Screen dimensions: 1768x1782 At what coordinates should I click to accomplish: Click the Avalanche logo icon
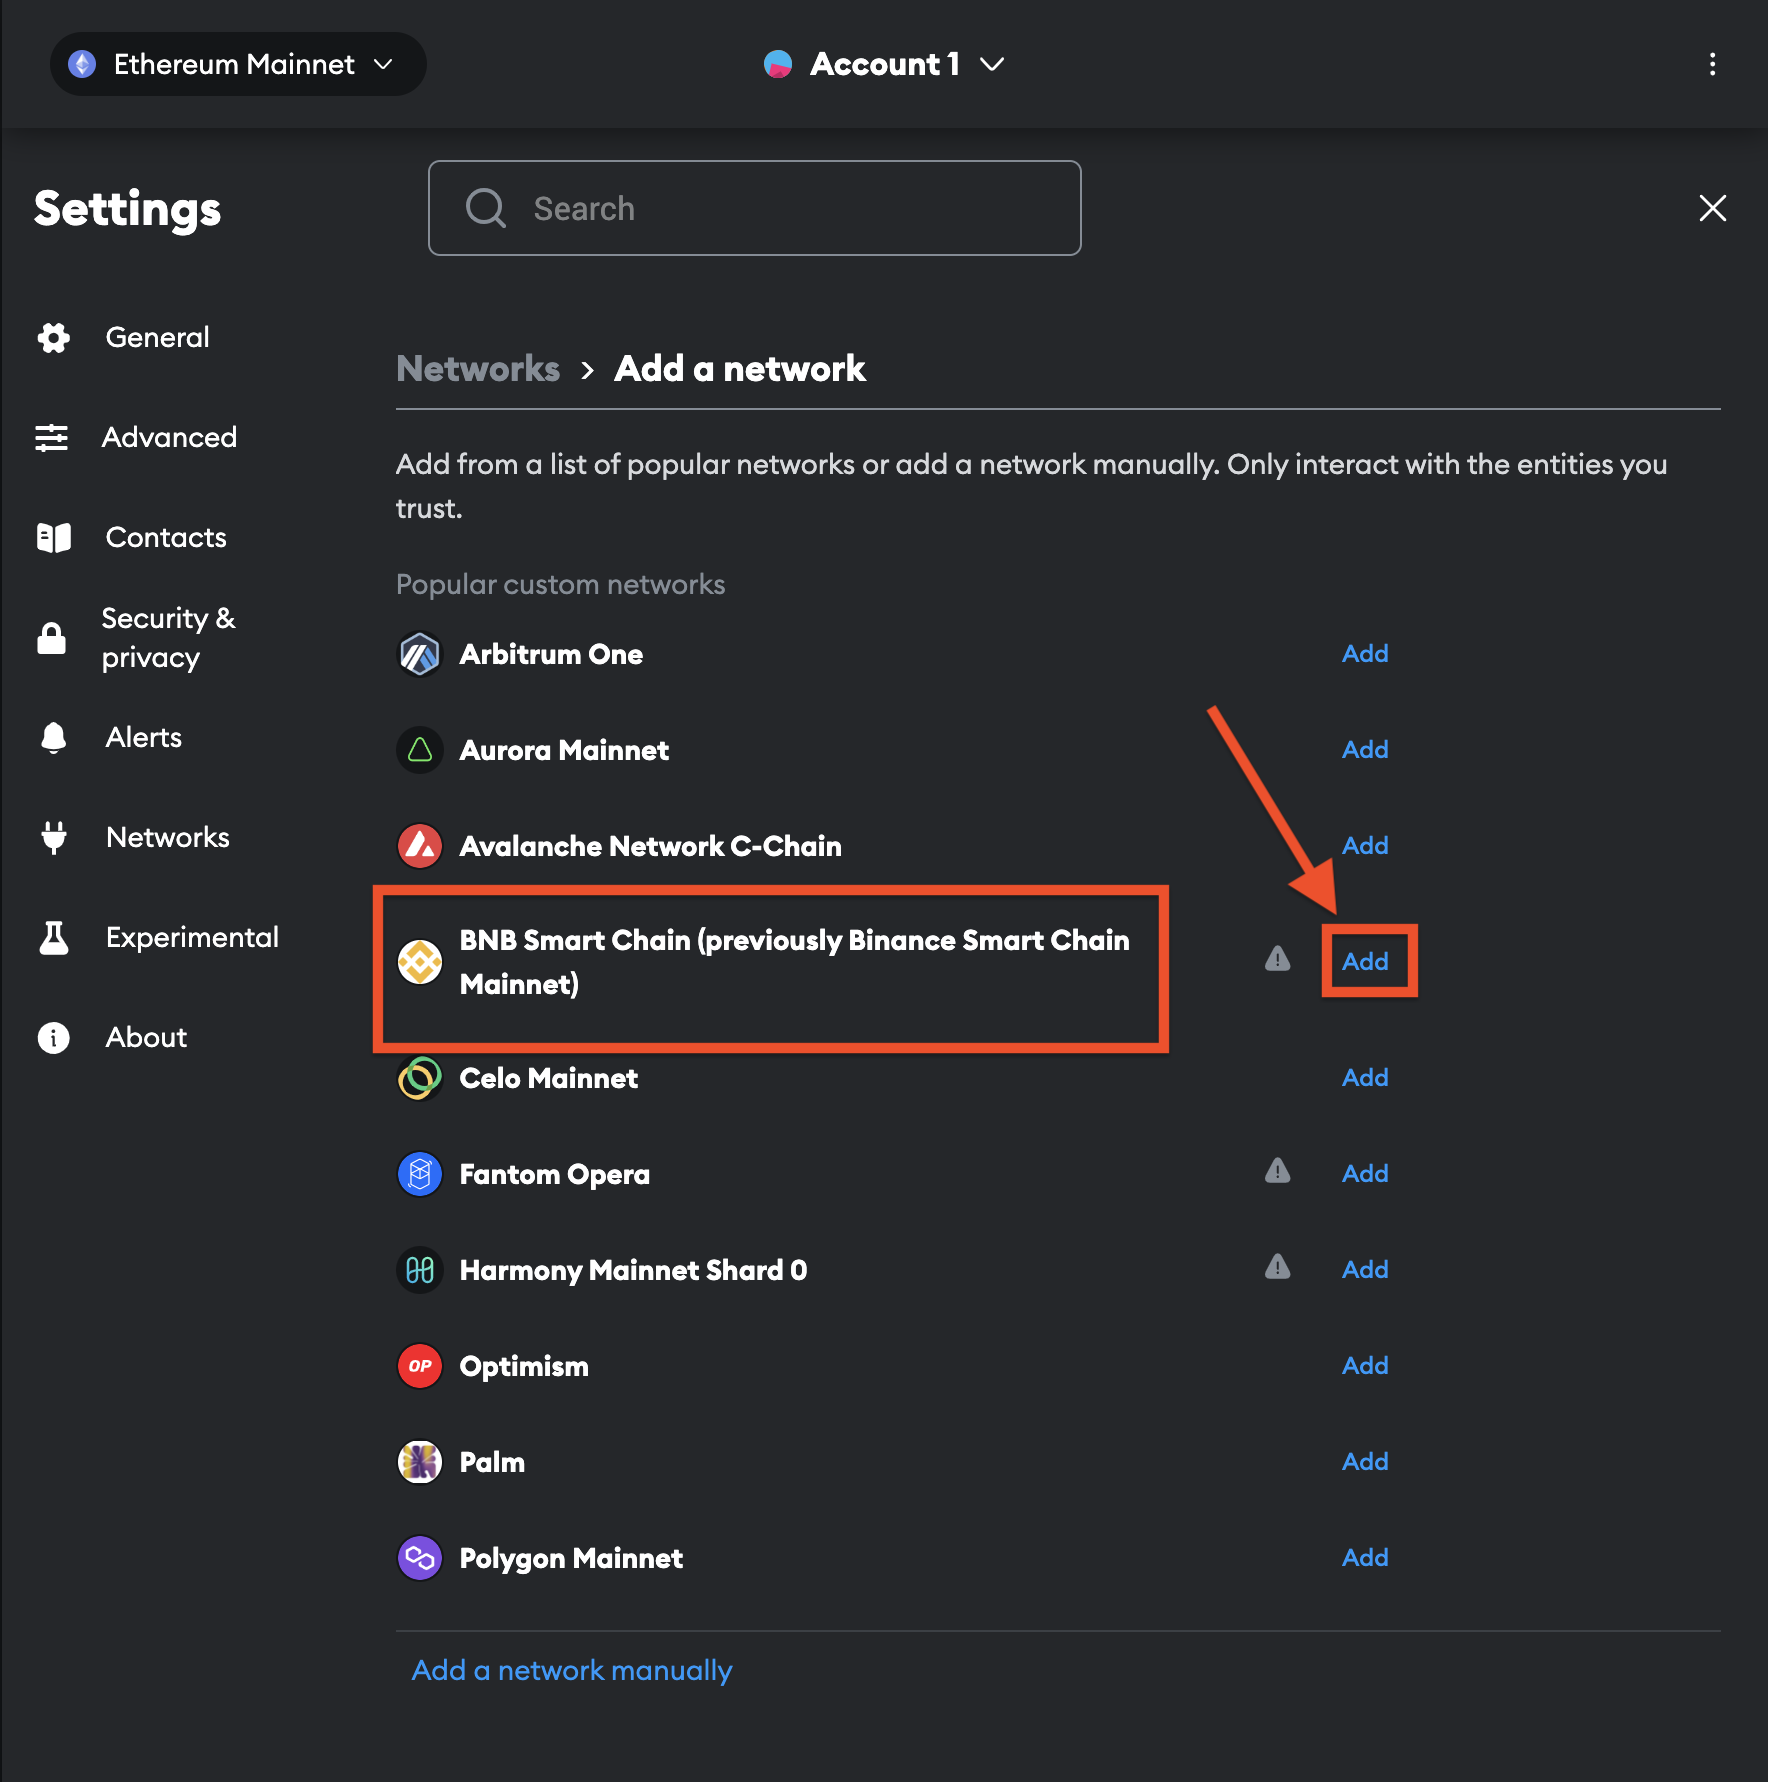click(420, 846)
